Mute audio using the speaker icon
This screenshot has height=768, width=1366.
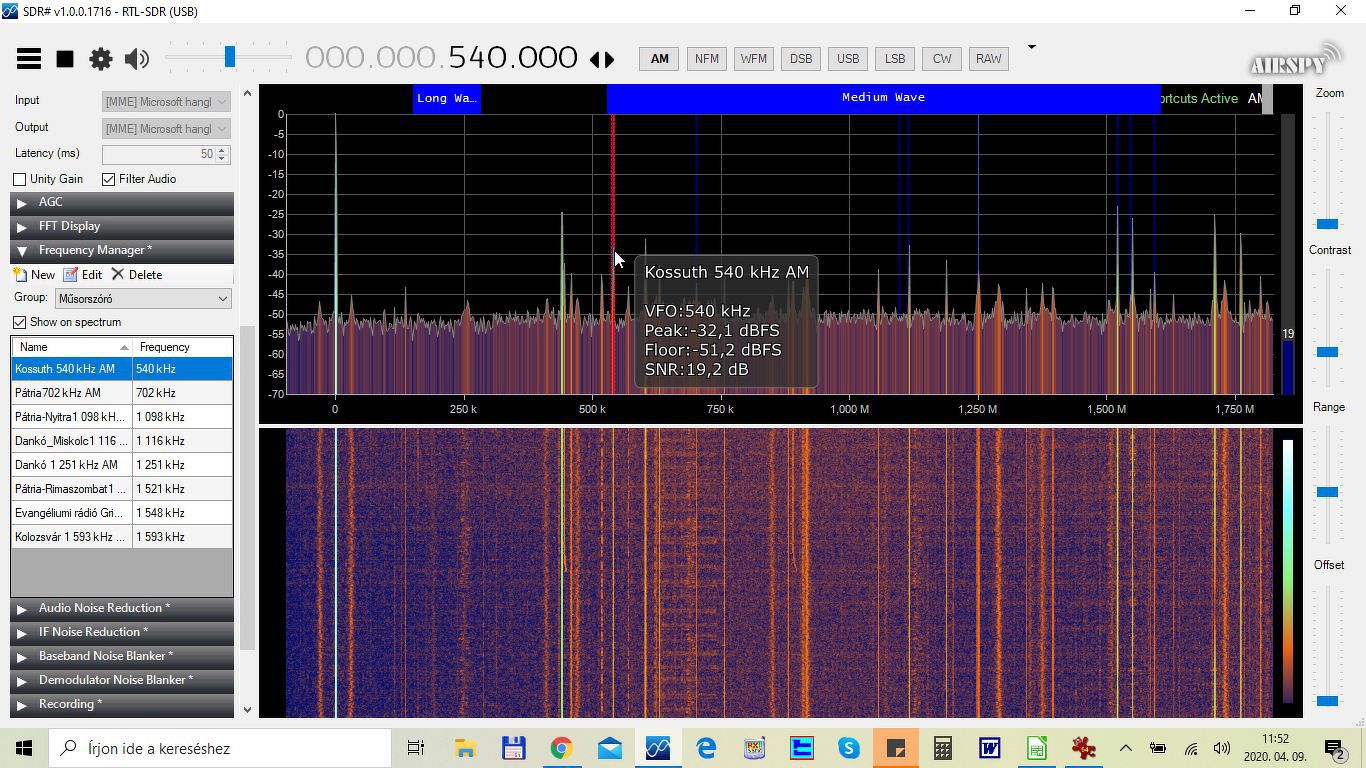(x=136, y=59)
